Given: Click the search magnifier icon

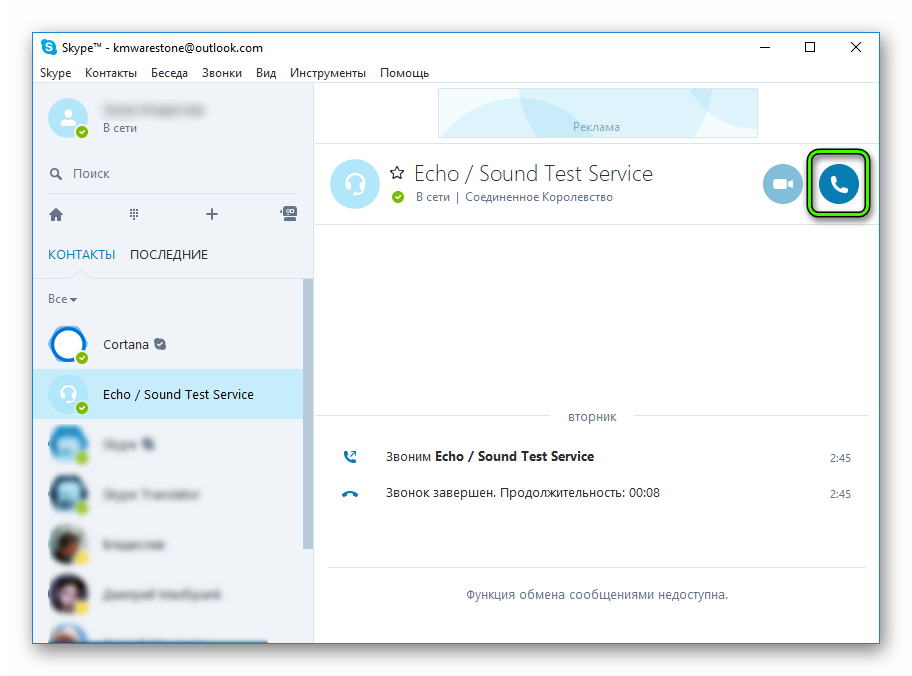Looking at the screenshot, I should pos(56,174).
